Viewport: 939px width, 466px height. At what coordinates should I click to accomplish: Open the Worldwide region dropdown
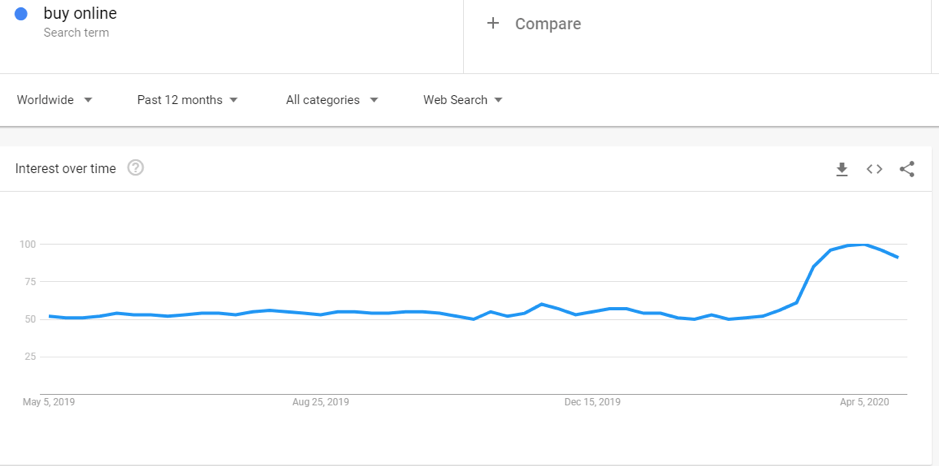(54, 100)
